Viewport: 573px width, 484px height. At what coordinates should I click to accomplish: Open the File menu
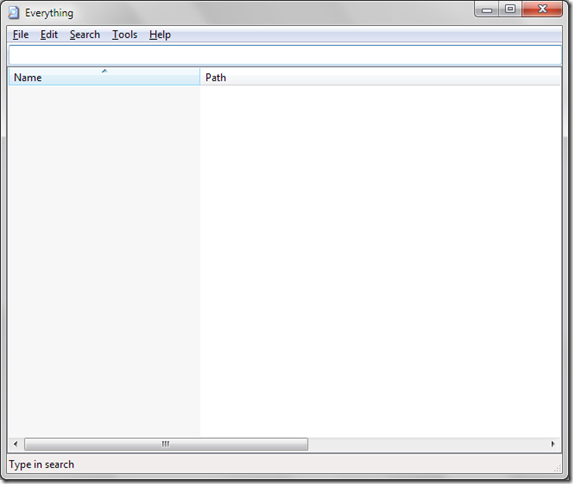click(x=20, y=35)
